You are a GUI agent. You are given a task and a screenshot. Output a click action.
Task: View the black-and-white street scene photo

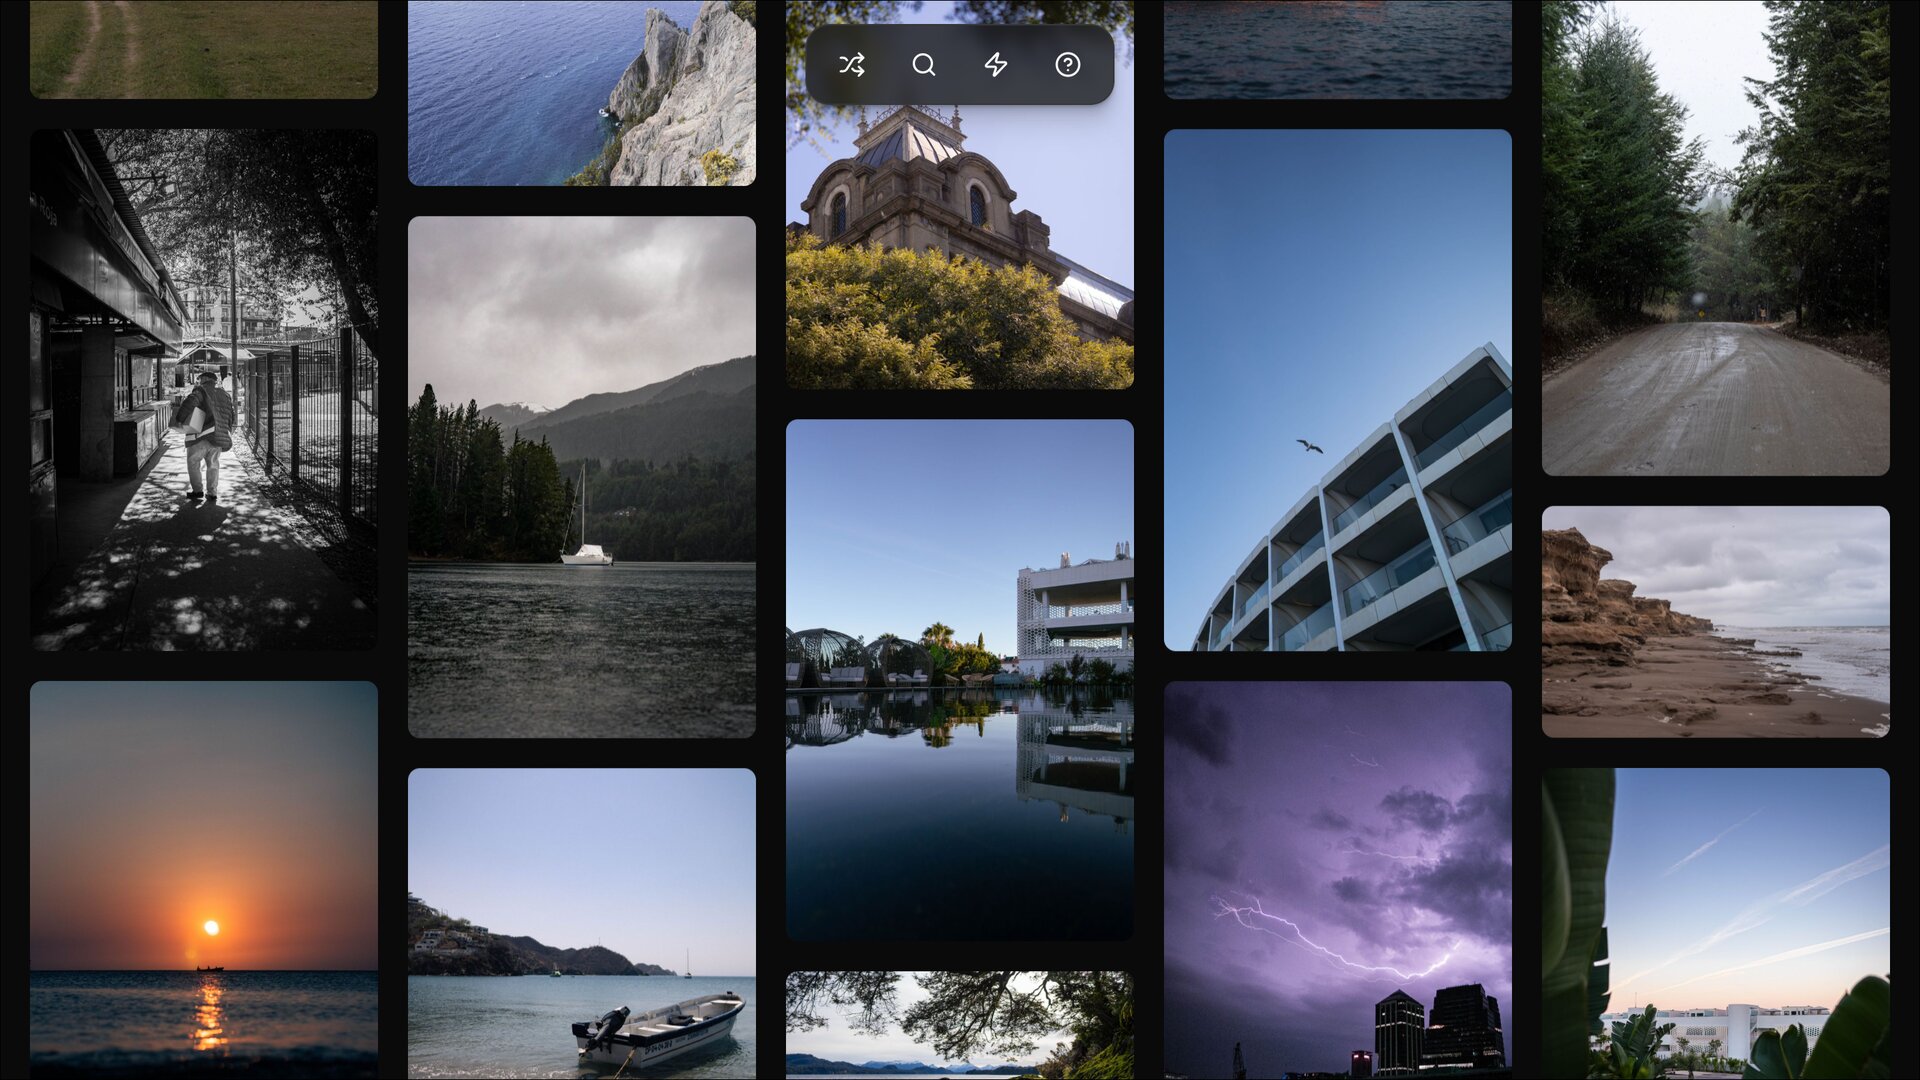[x=204, y=388]
